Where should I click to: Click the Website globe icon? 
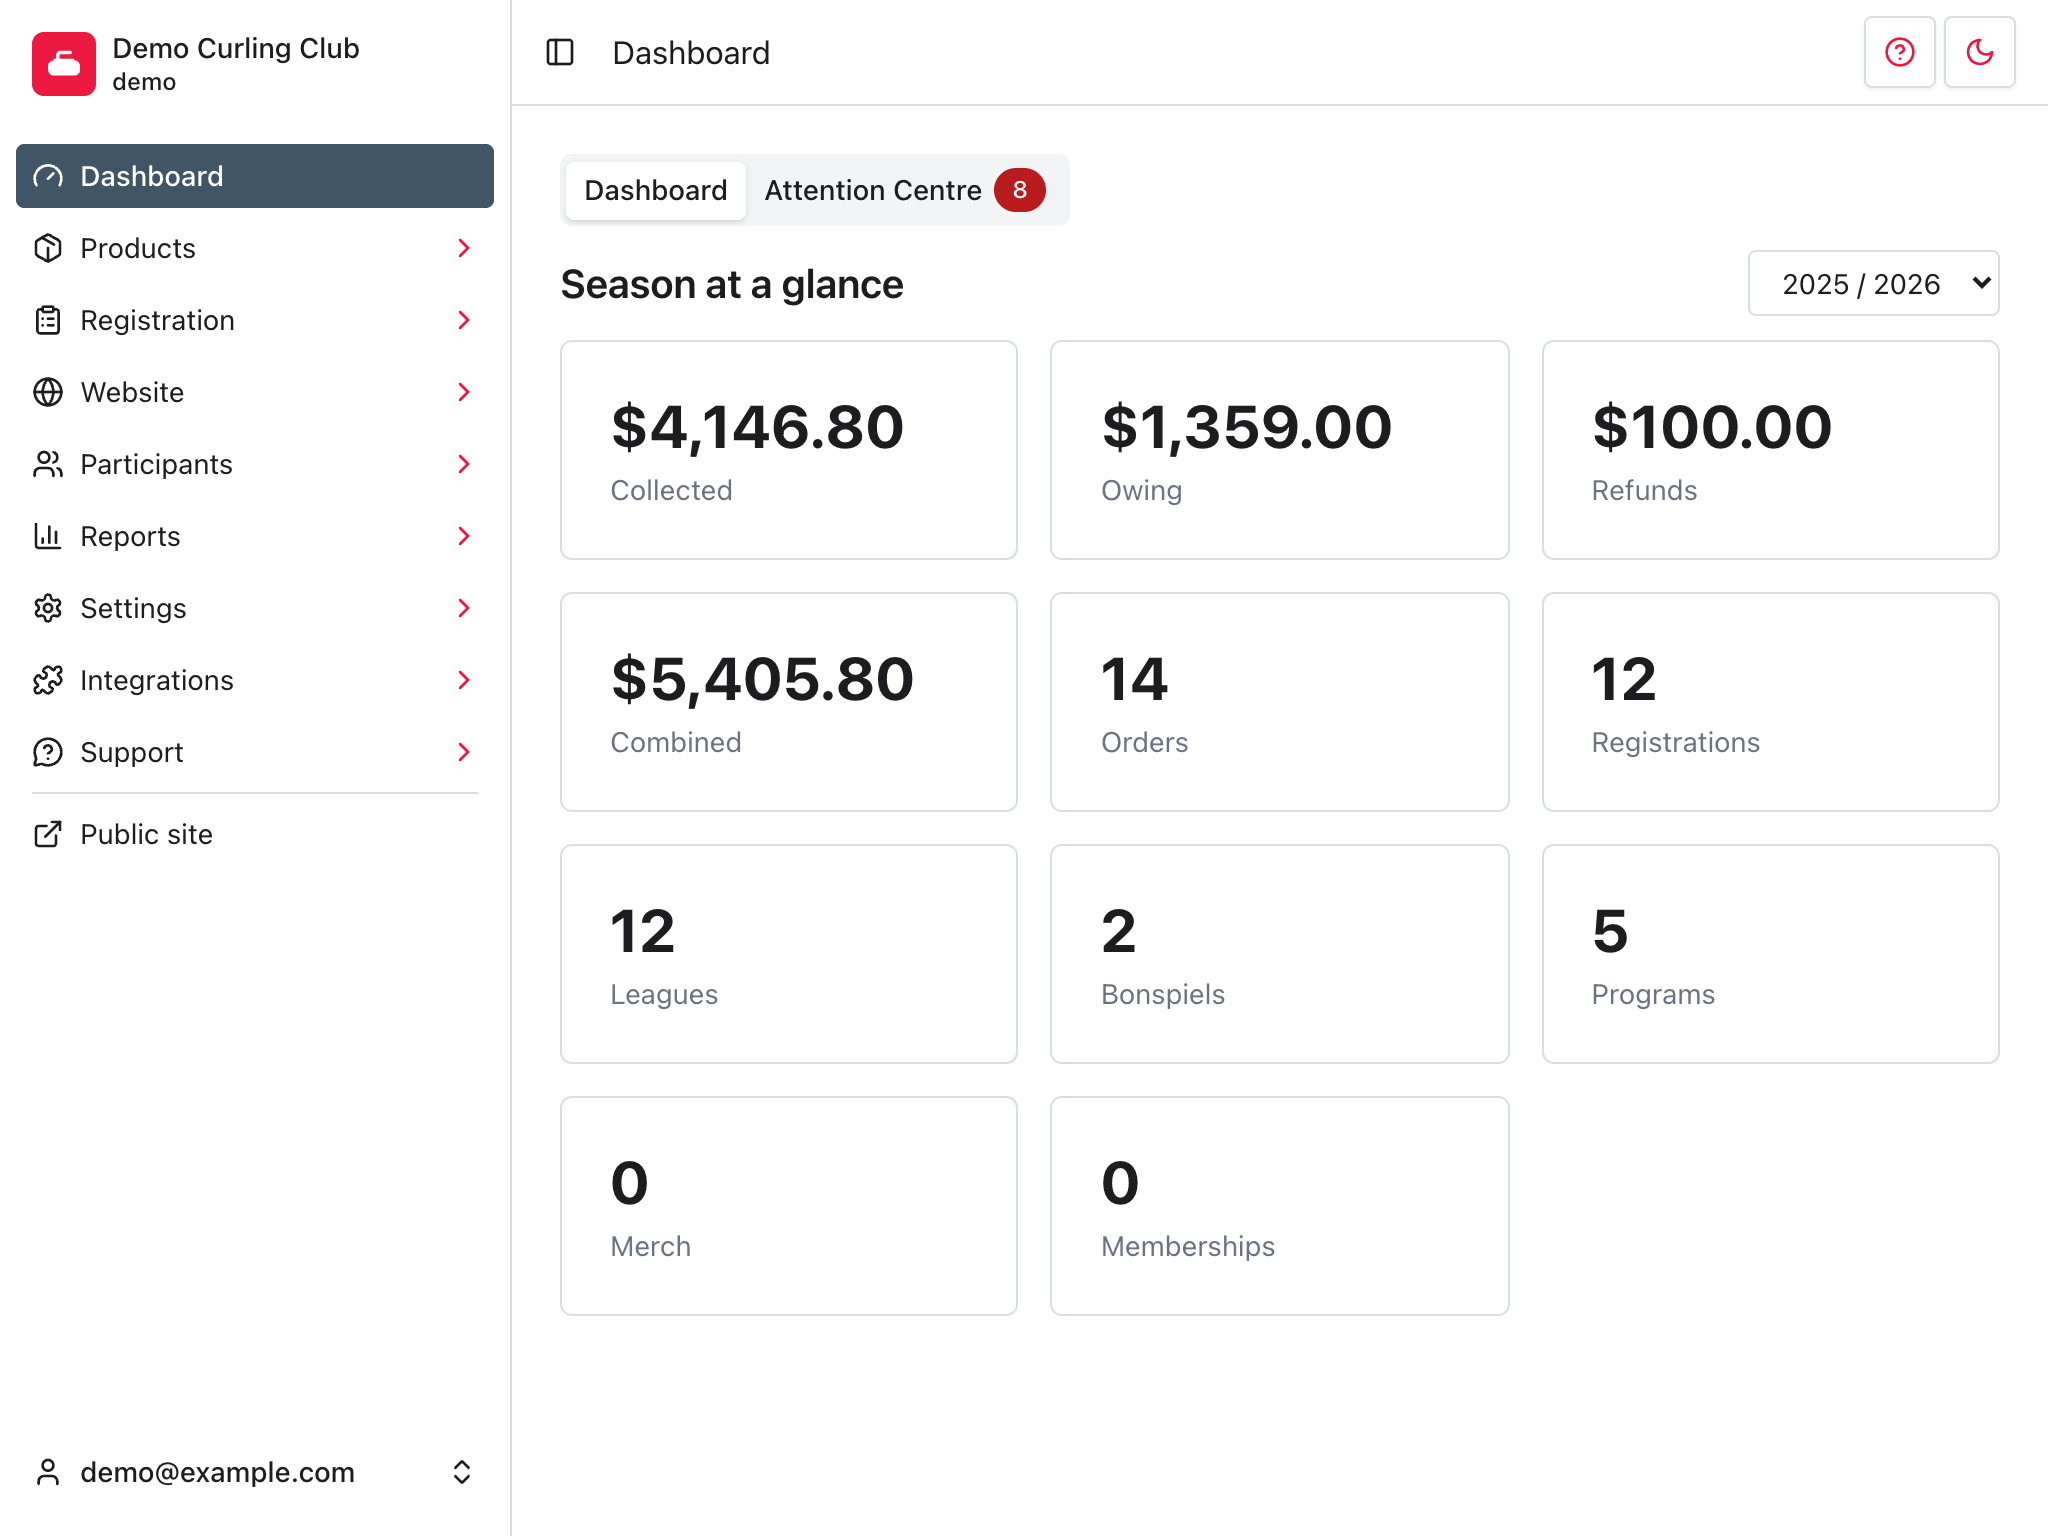click(48, 392)
